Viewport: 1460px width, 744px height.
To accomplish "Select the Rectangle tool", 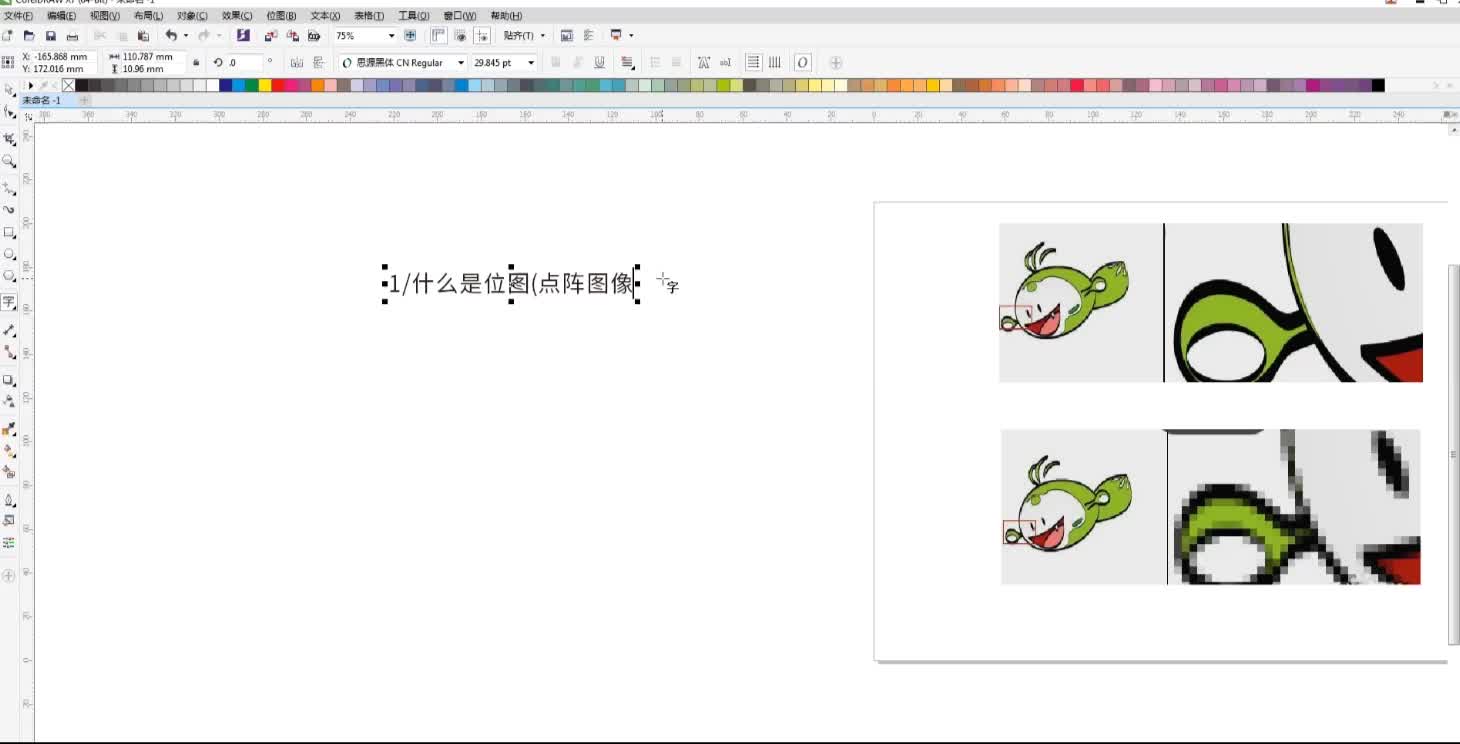I will coord(9,232).
